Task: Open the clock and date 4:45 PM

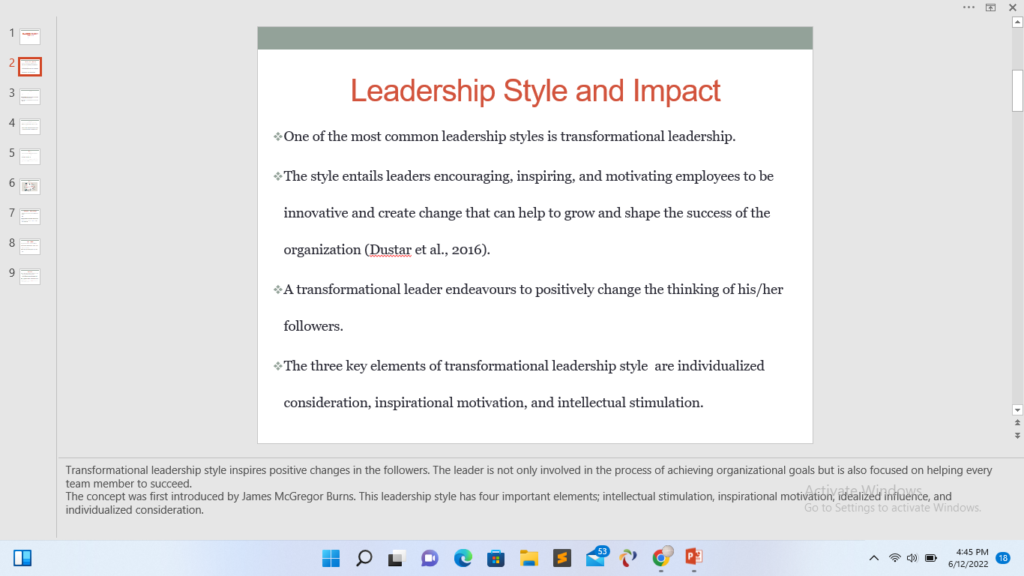Action: point(971,558)
